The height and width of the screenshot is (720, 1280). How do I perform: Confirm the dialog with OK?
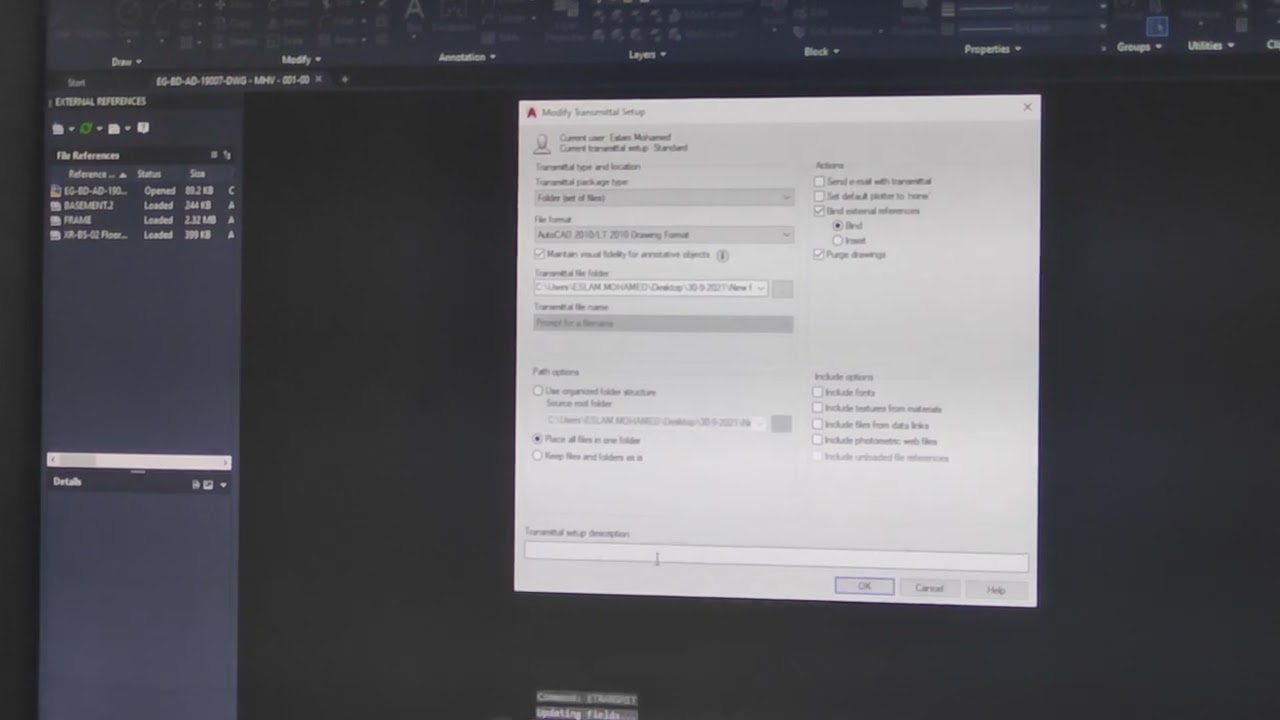point(864,587)
